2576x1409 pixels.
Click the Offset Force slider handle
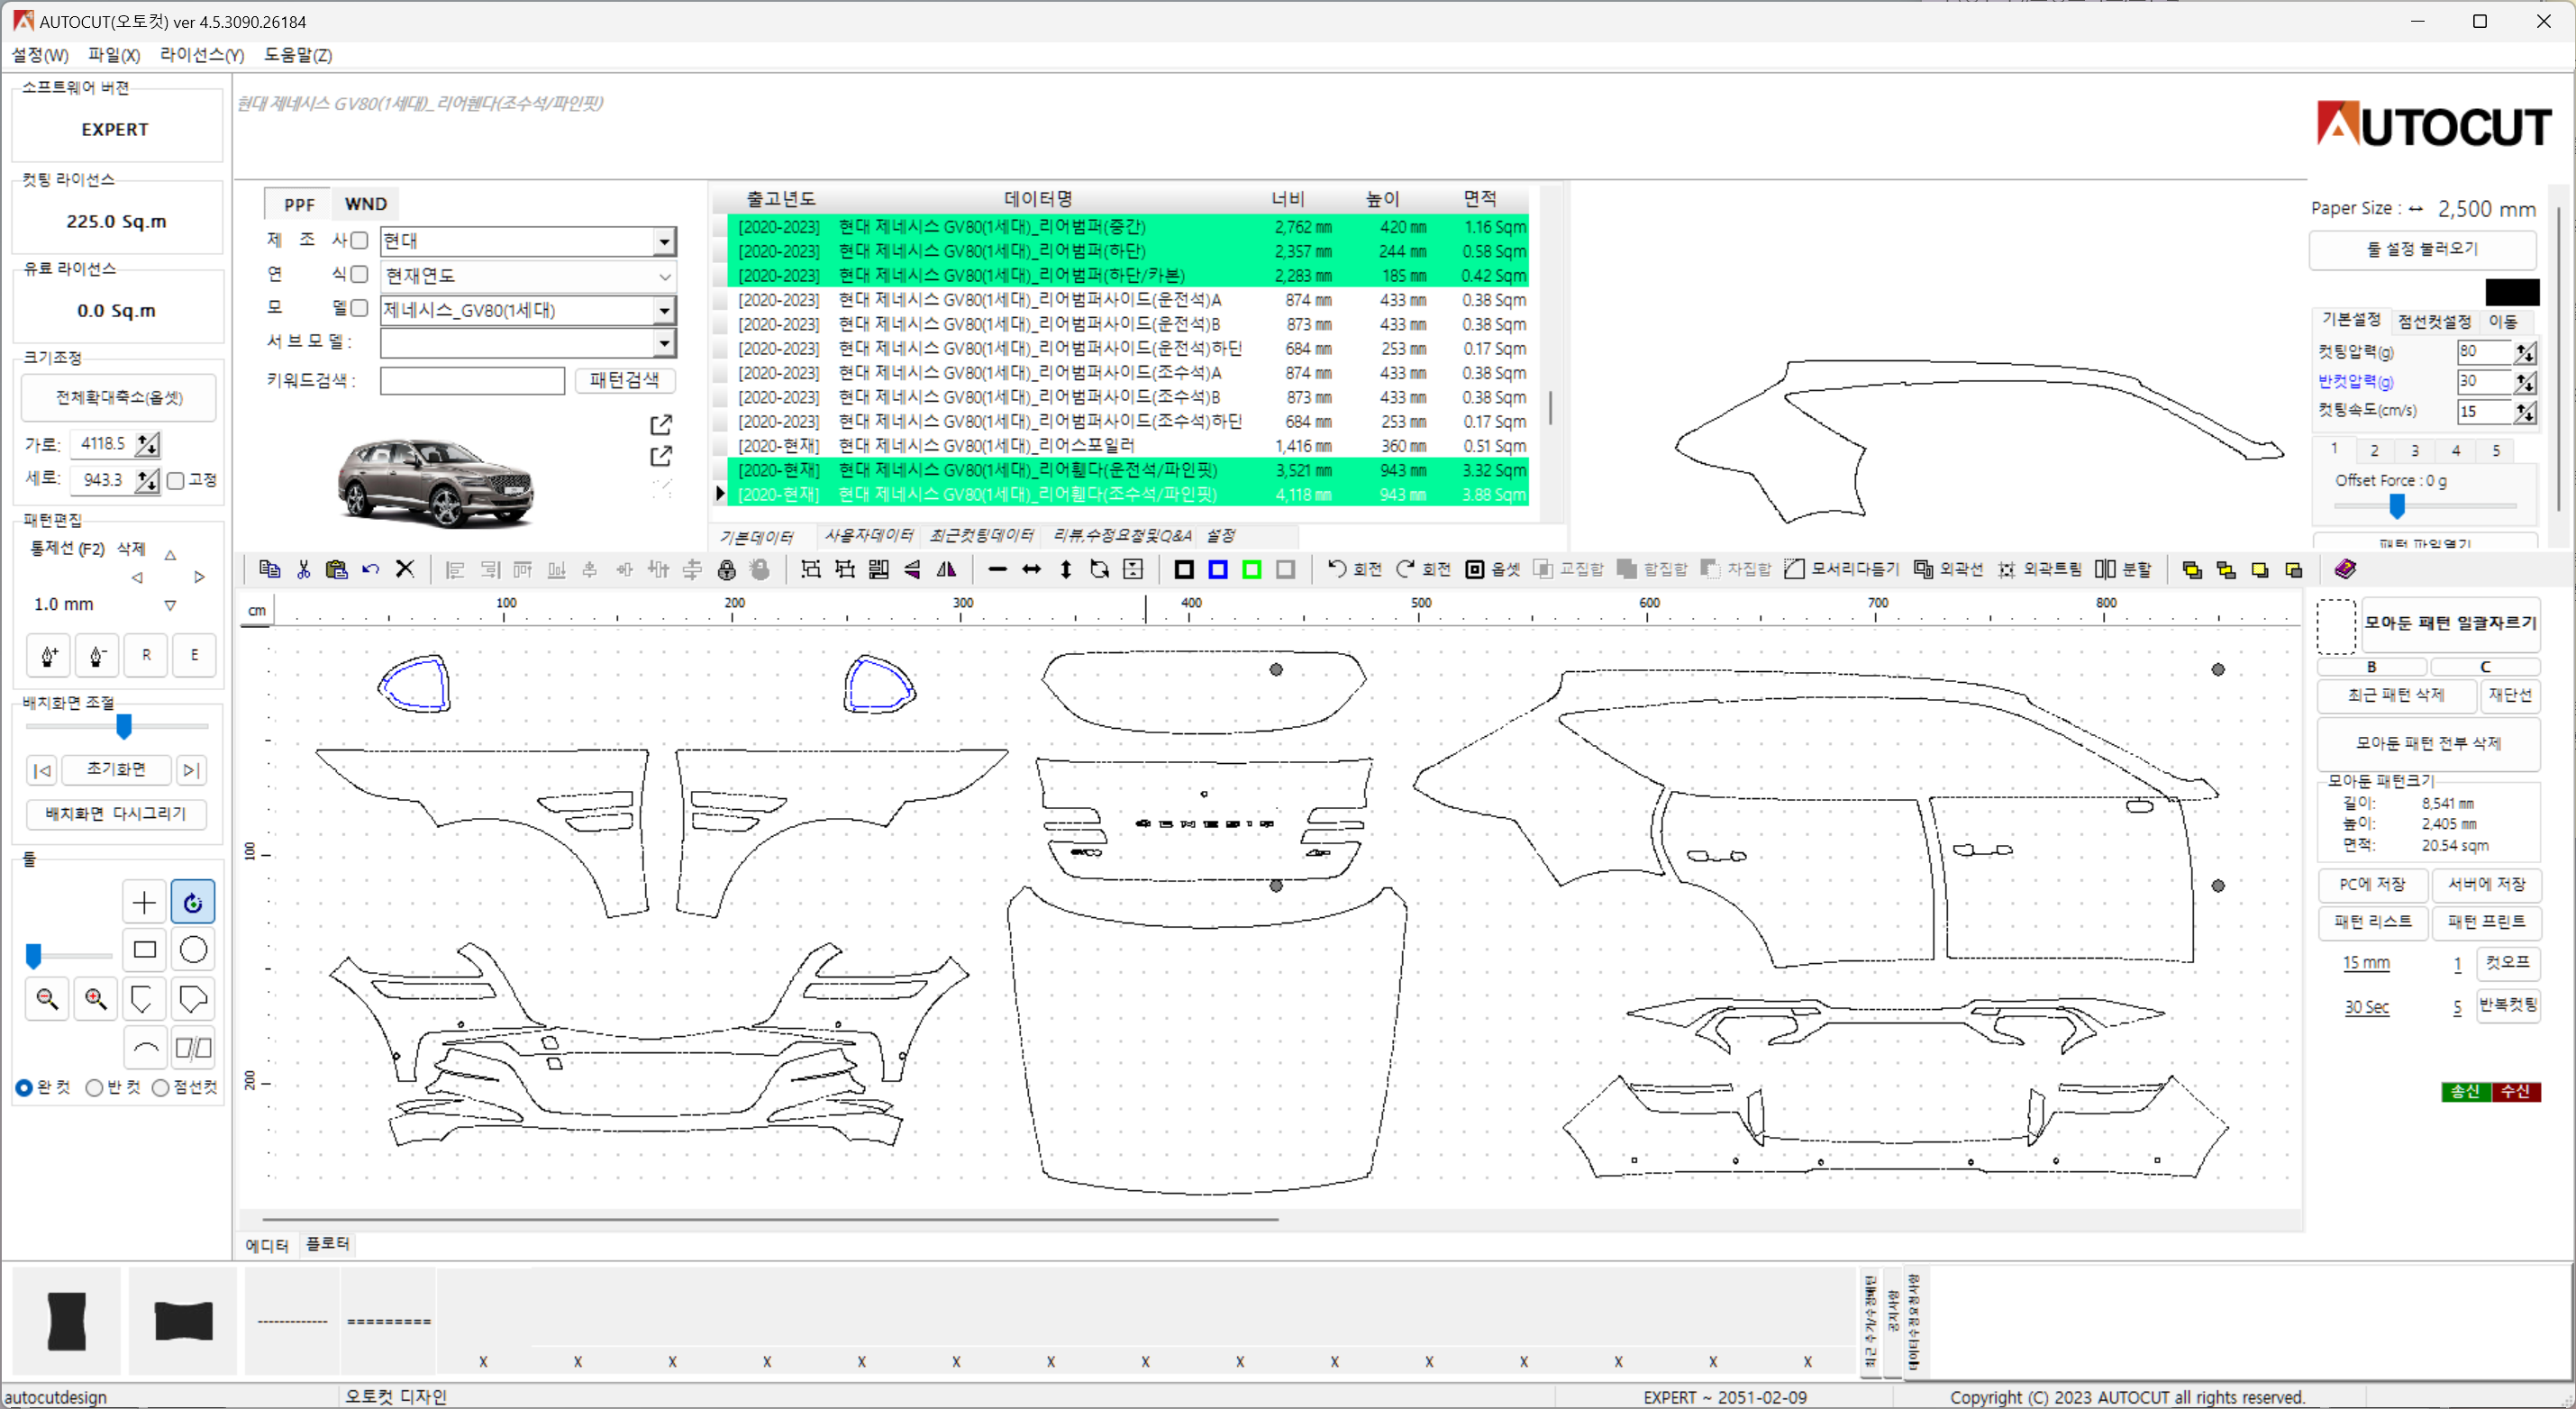(x=2397, y=507)
